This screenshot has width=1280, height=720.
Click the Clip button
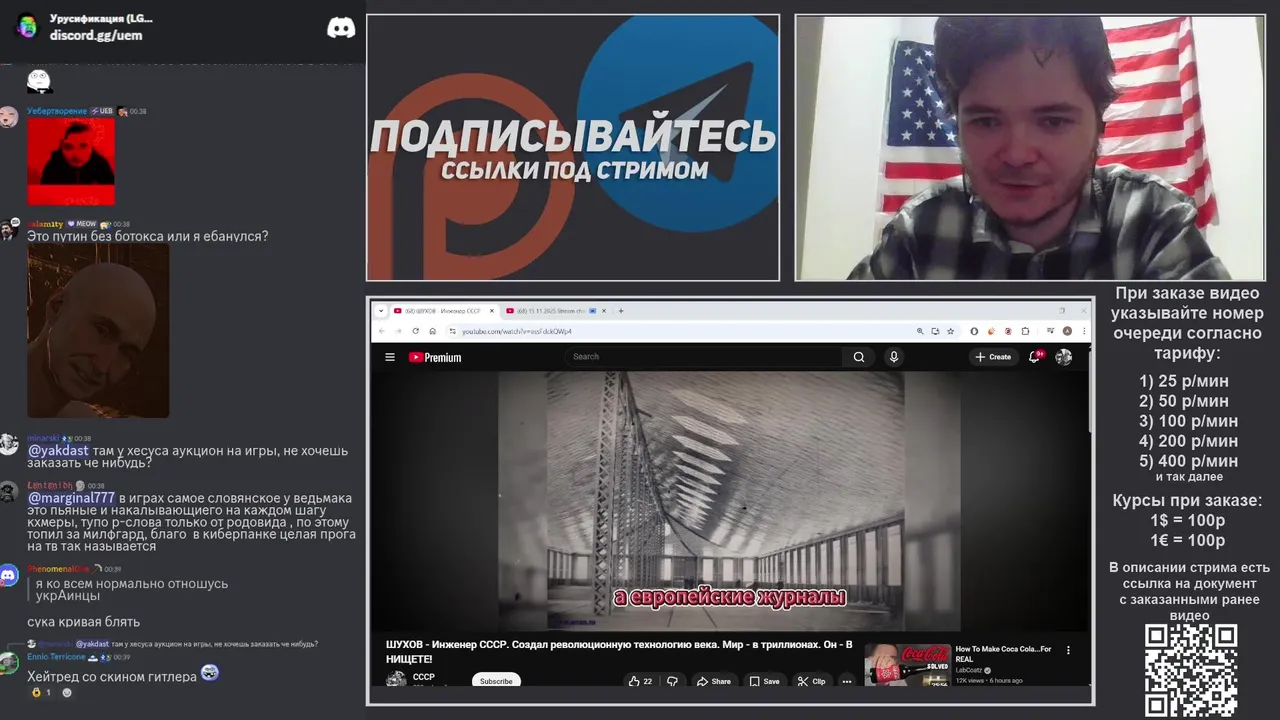click(x=812, y=681)
